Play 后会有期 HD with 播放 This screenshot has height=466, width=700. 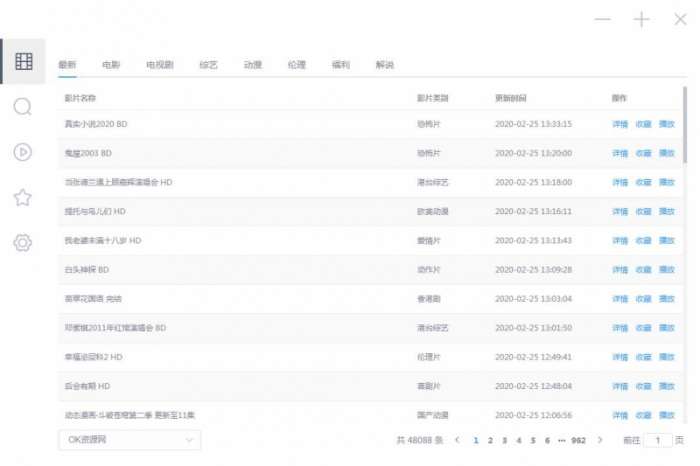click(667, 386)
